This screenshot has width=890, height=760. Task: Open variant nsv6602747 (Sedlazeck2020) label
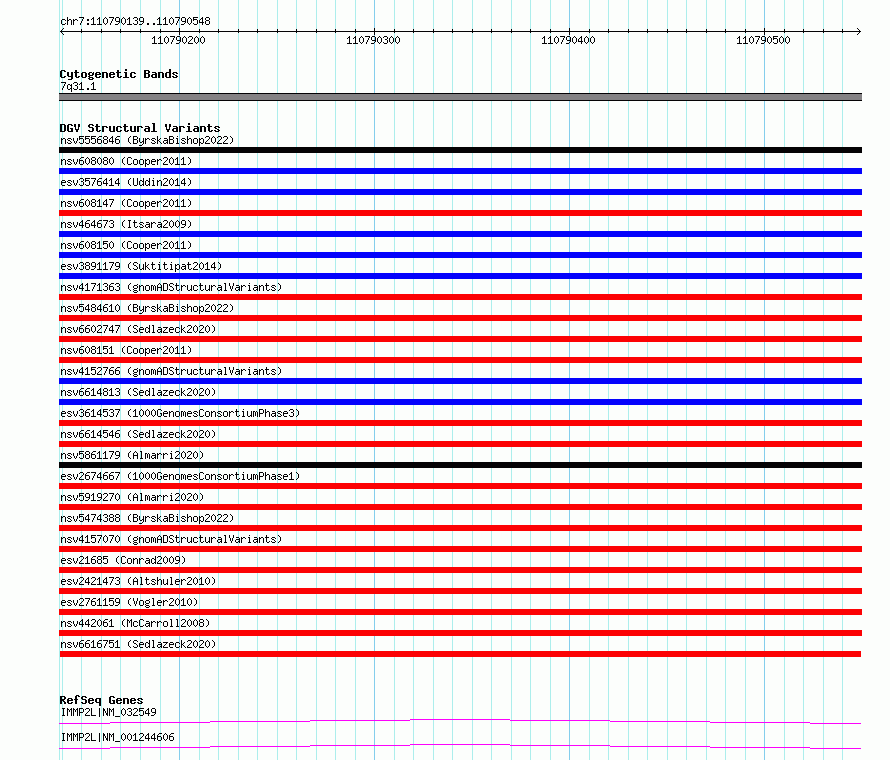(x=138, y=329)
